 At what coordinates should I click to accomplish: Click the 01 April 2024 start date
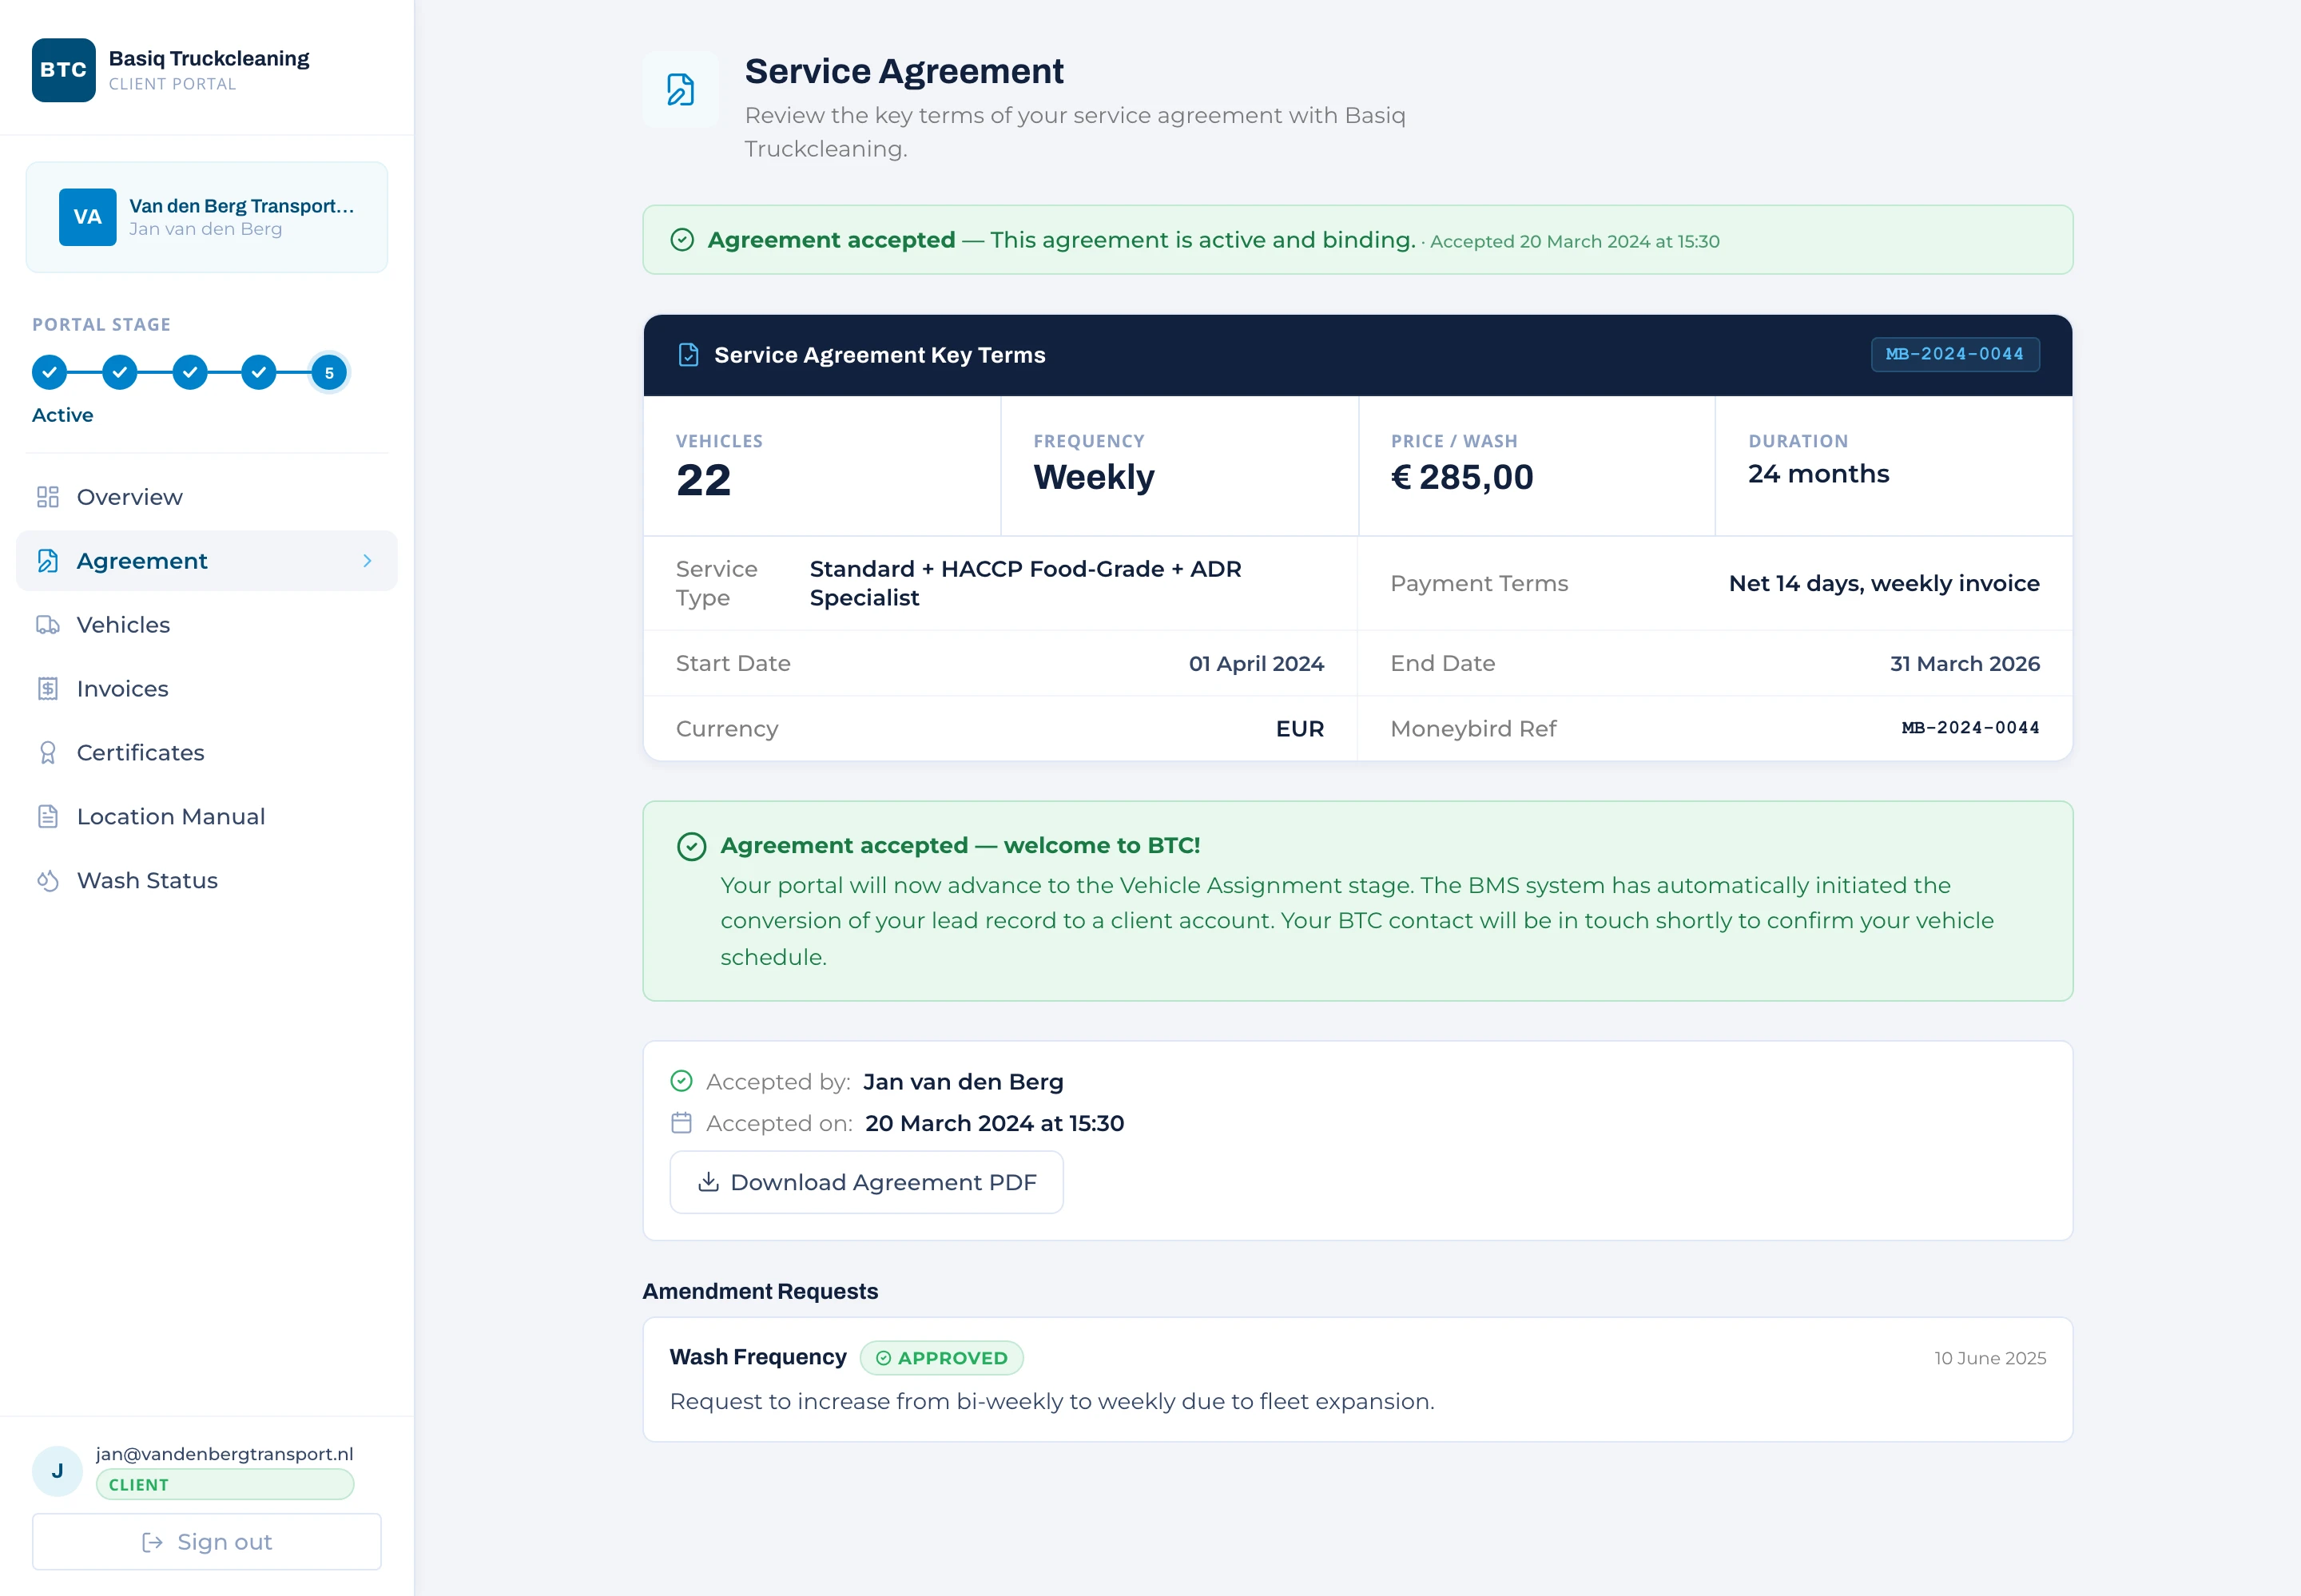coord(1256,664)
